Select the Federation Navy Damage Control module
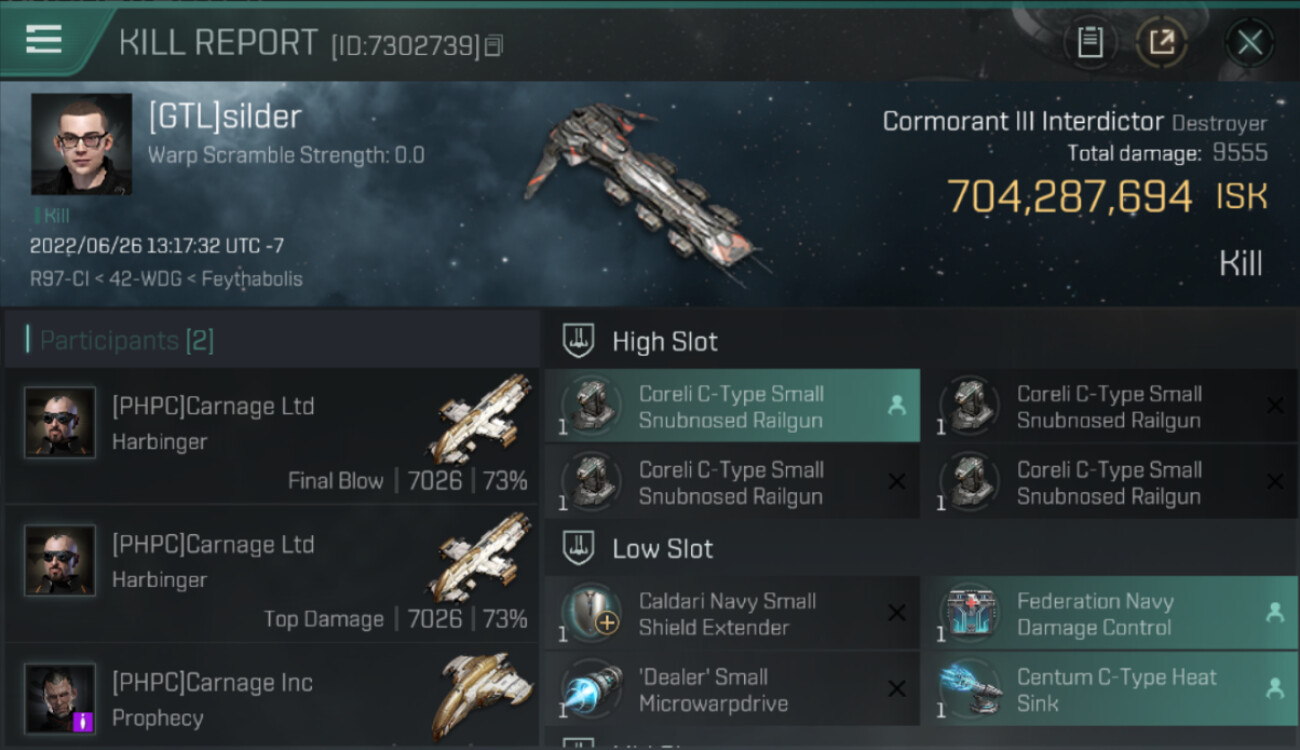This screenshot has width=1300, height=750. point(1110,614)
